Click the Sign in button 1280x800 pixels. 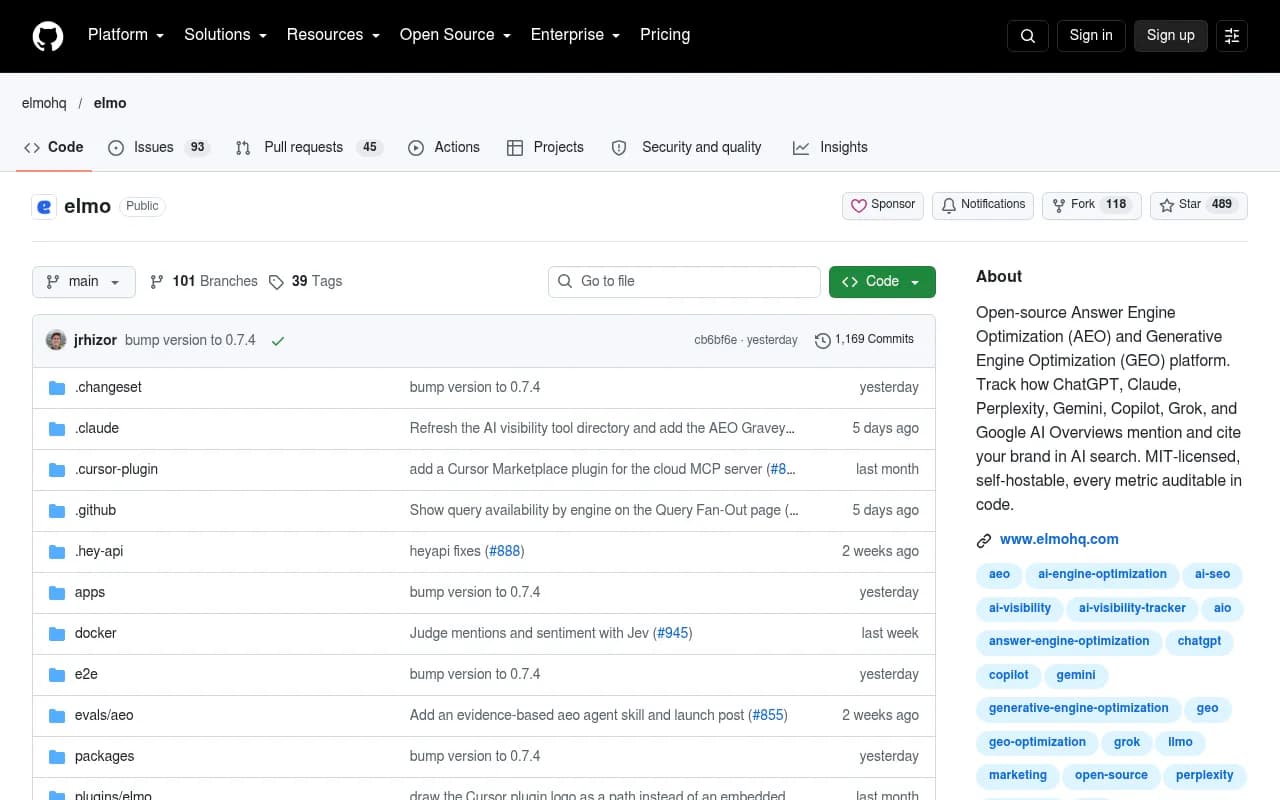tap(1090, 36)
